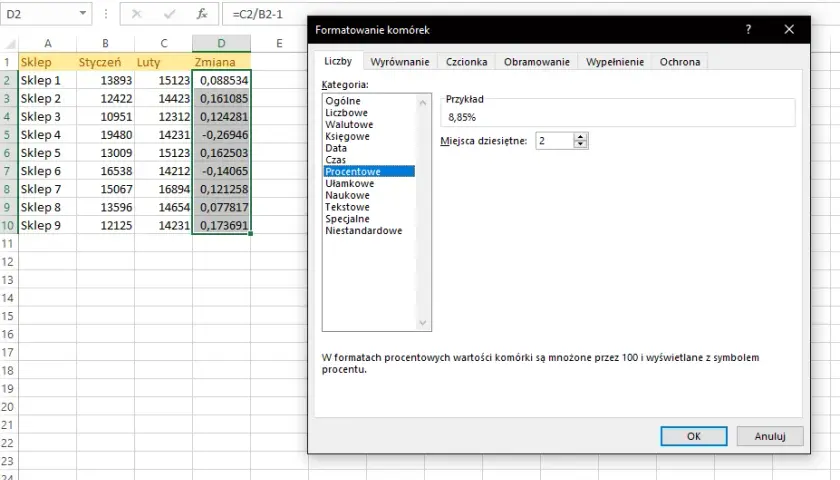The image size is (840, 480).
Task: Select the Naukowe category
Action: coord(369,195)
